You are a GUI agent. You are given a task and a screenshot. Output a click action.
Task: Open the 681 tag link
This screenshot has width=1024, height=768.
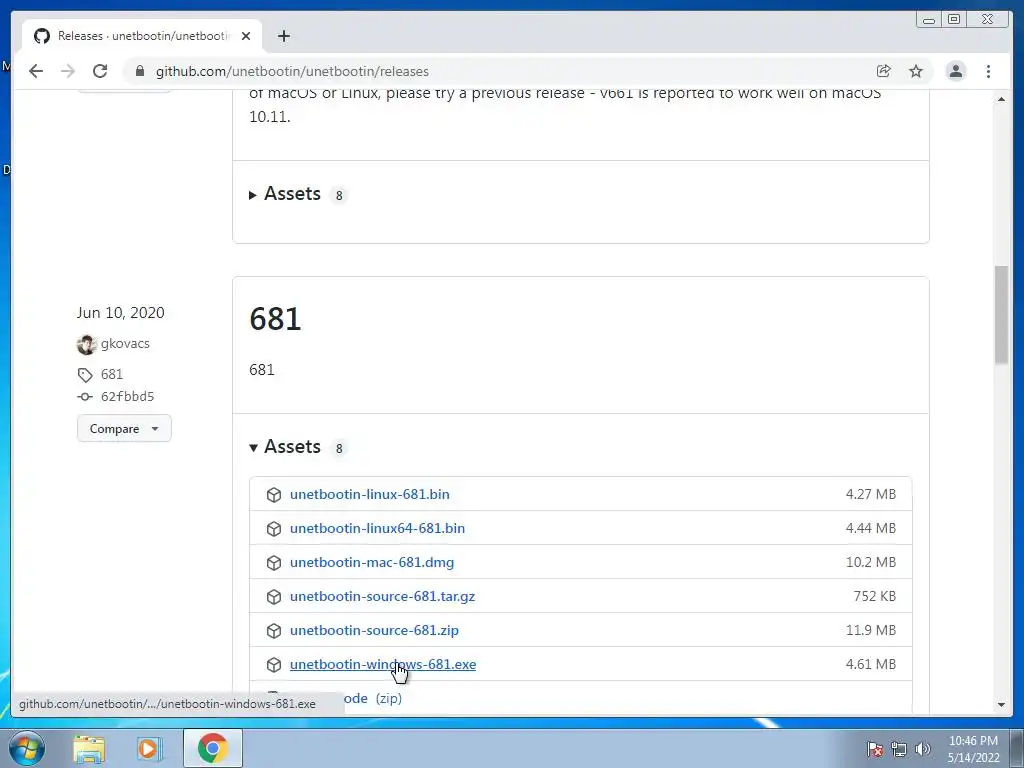tap(112, 374)
